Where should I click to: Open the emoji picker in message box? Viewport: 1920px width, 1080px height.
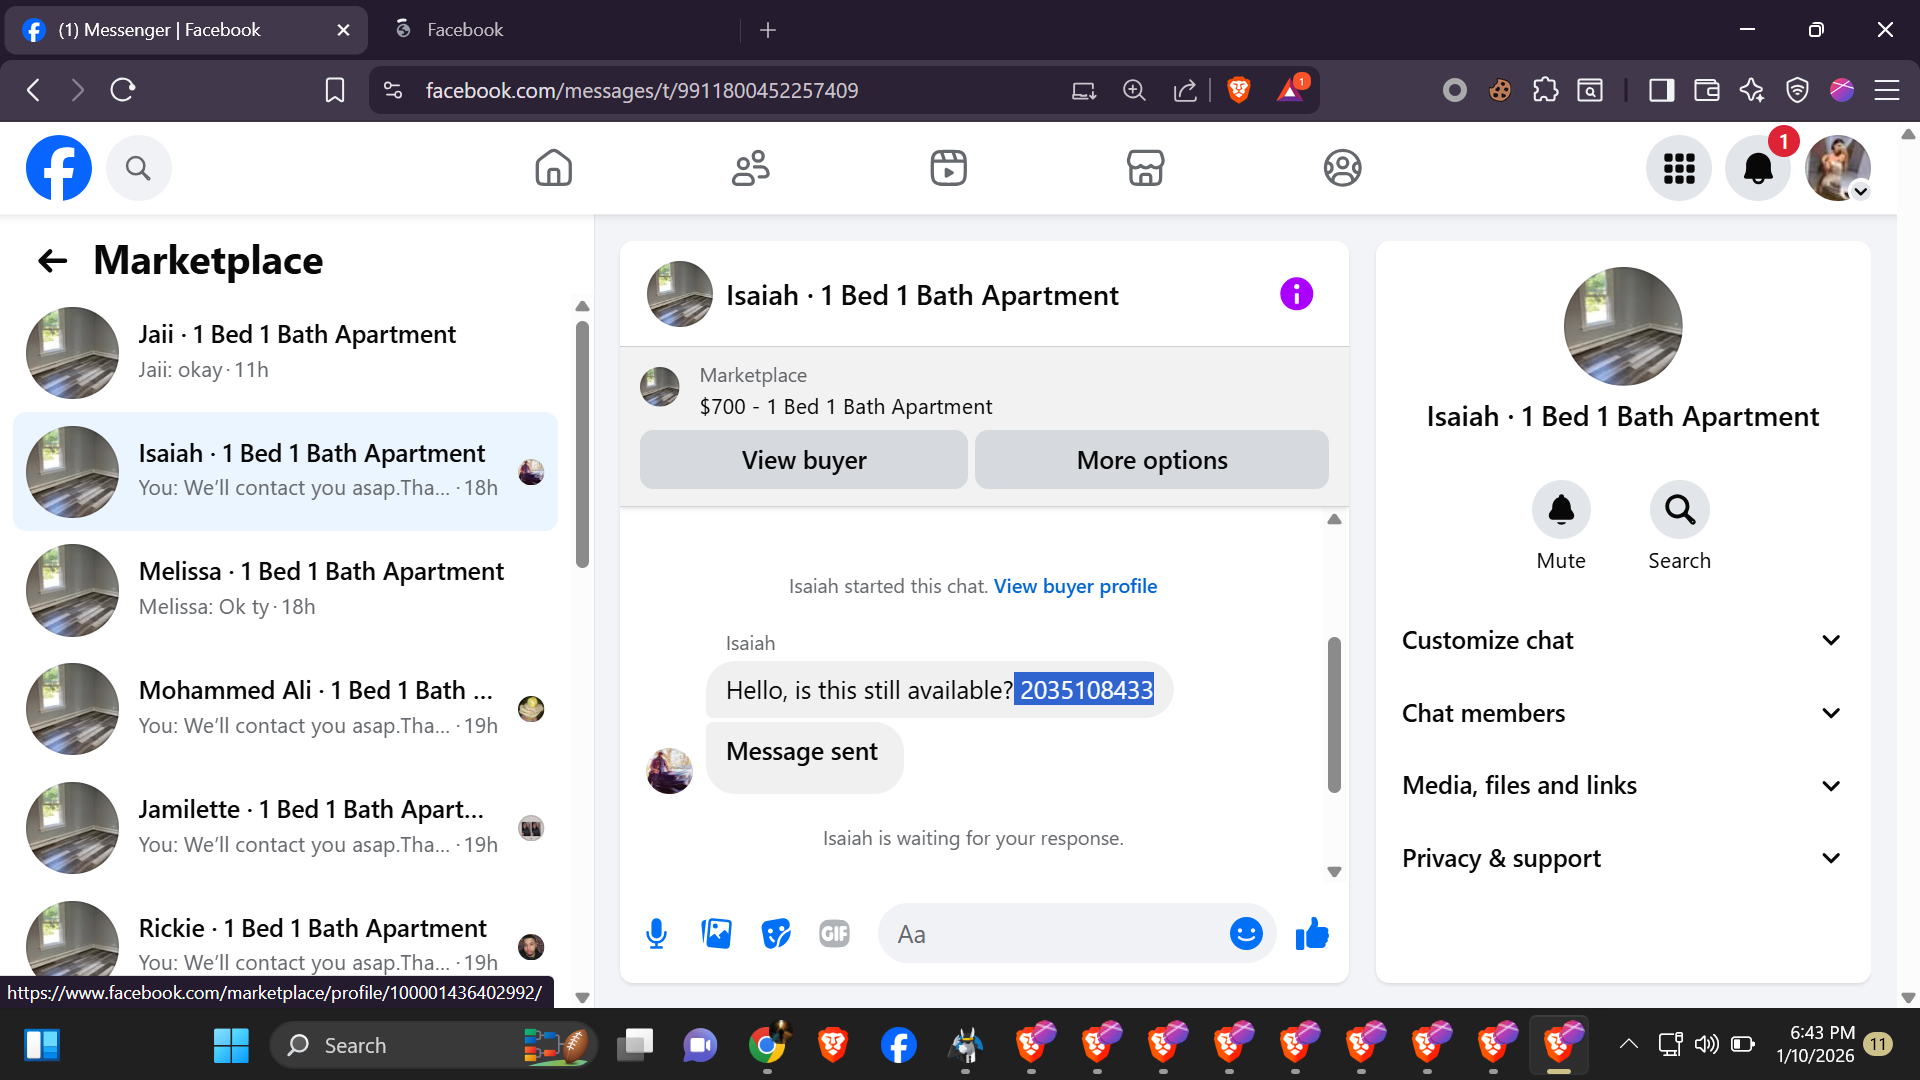tap(1246, 934)
